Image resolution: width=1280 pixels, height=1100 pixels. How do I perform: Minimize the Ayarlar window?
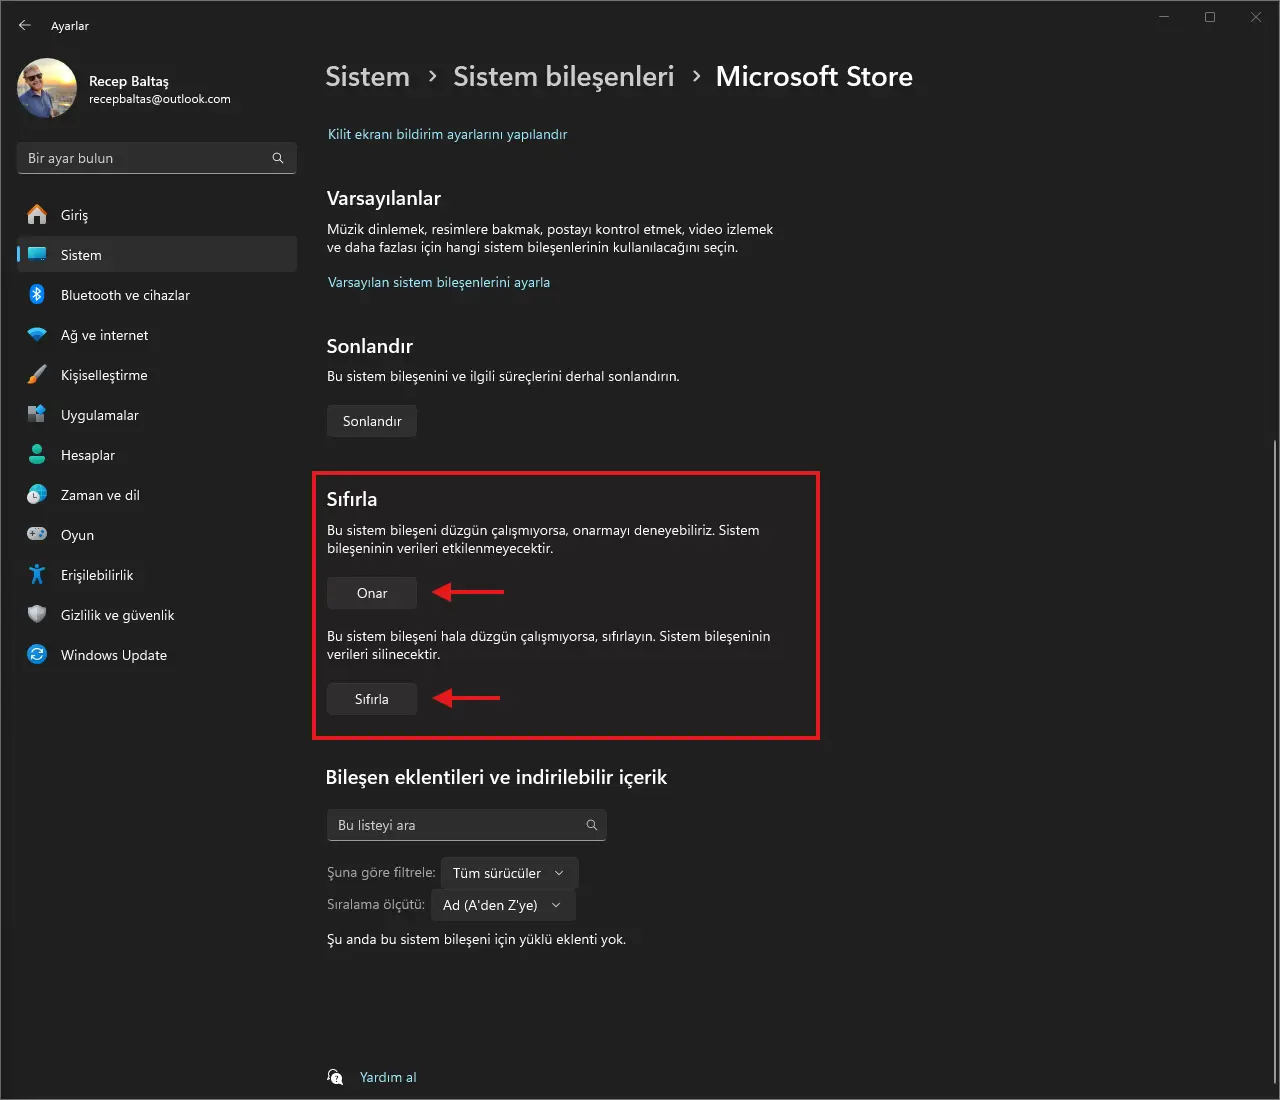pos(1164,17)
